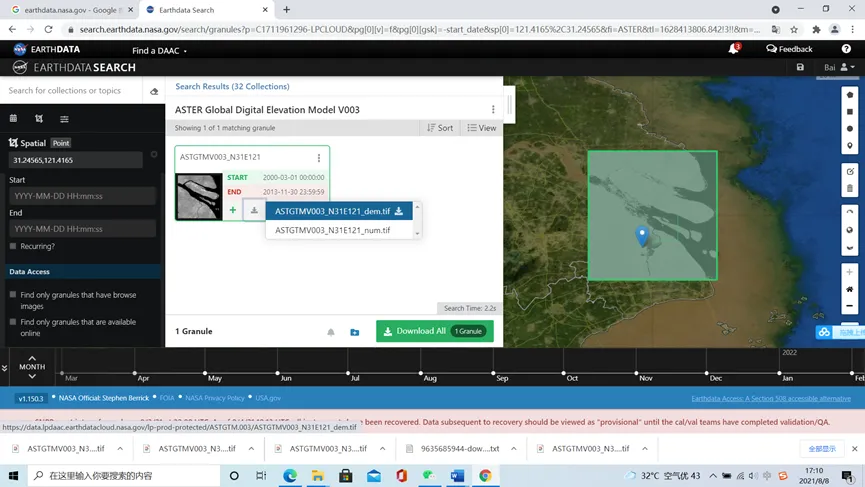Switch to Geographic globe projection
Viewport: 865px width, 487px height.
[850, 230]
